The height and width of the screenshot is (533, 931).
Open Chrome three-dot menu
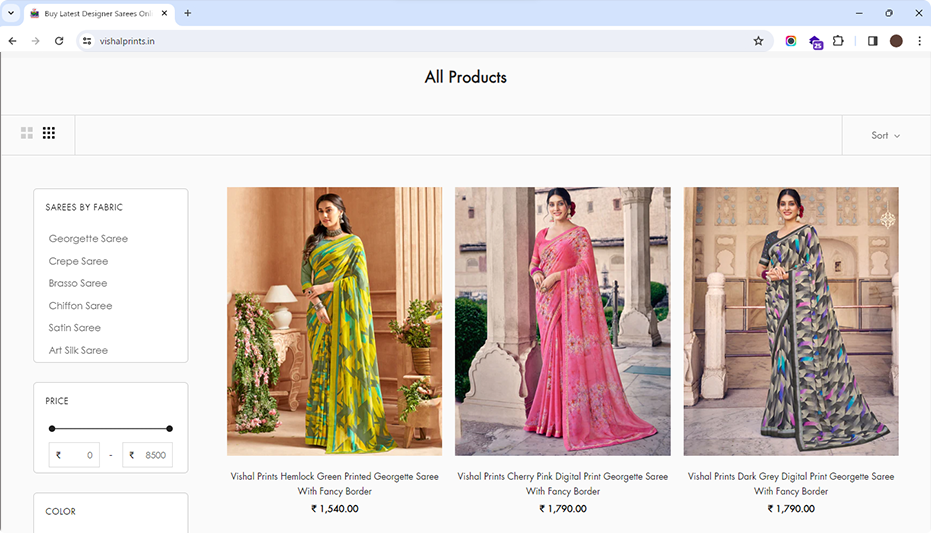[919, 41]
